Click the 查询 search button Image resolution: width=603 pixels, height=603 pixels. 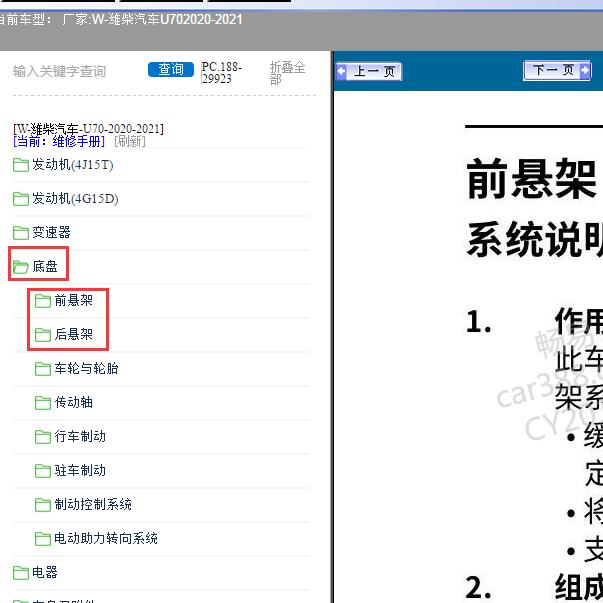(171, 70)
